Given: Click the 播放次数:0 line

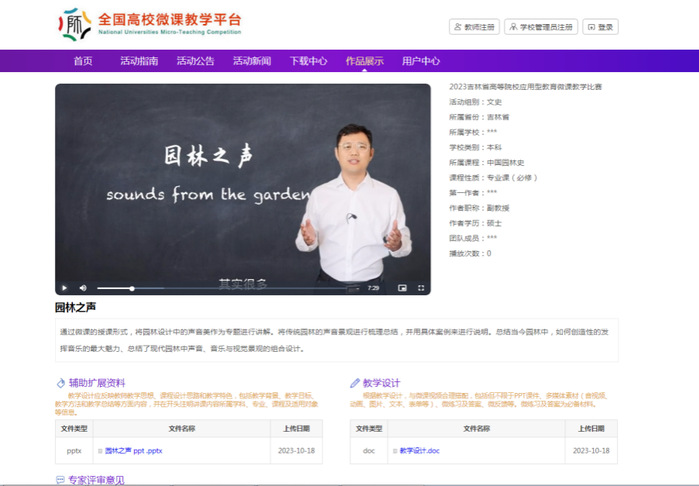Looking at the screenshot, I should 470,254.
